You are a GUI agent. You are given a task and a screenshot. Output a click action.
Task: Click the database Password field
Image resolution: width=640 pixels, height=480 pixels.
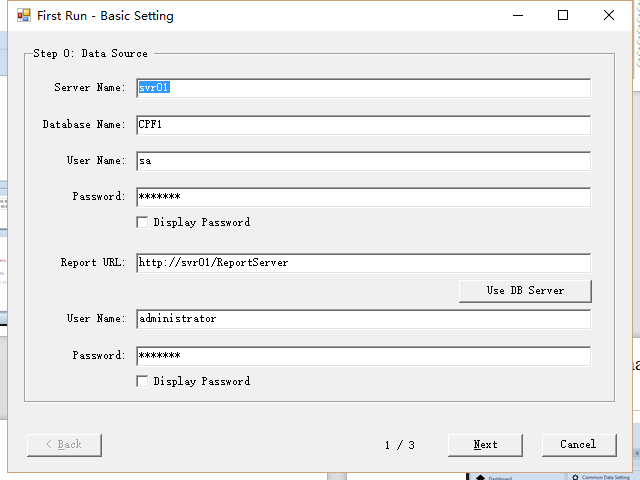point(364,197)
